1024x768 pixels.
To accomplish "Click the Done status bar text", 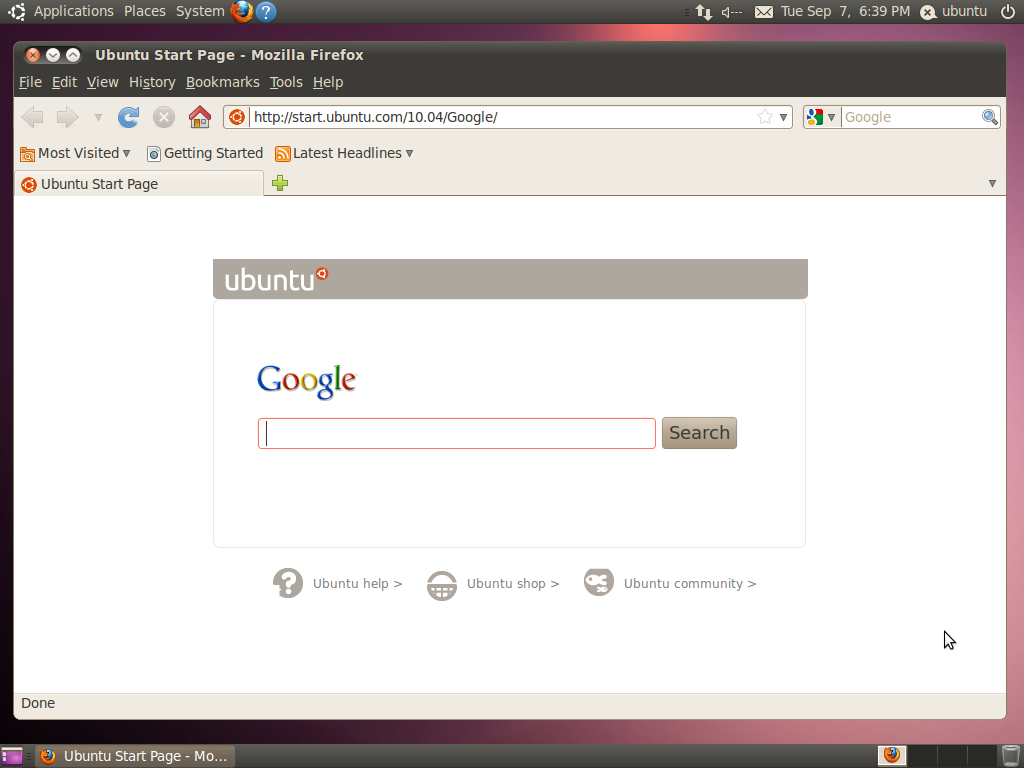I will click(x=38, y=703).
